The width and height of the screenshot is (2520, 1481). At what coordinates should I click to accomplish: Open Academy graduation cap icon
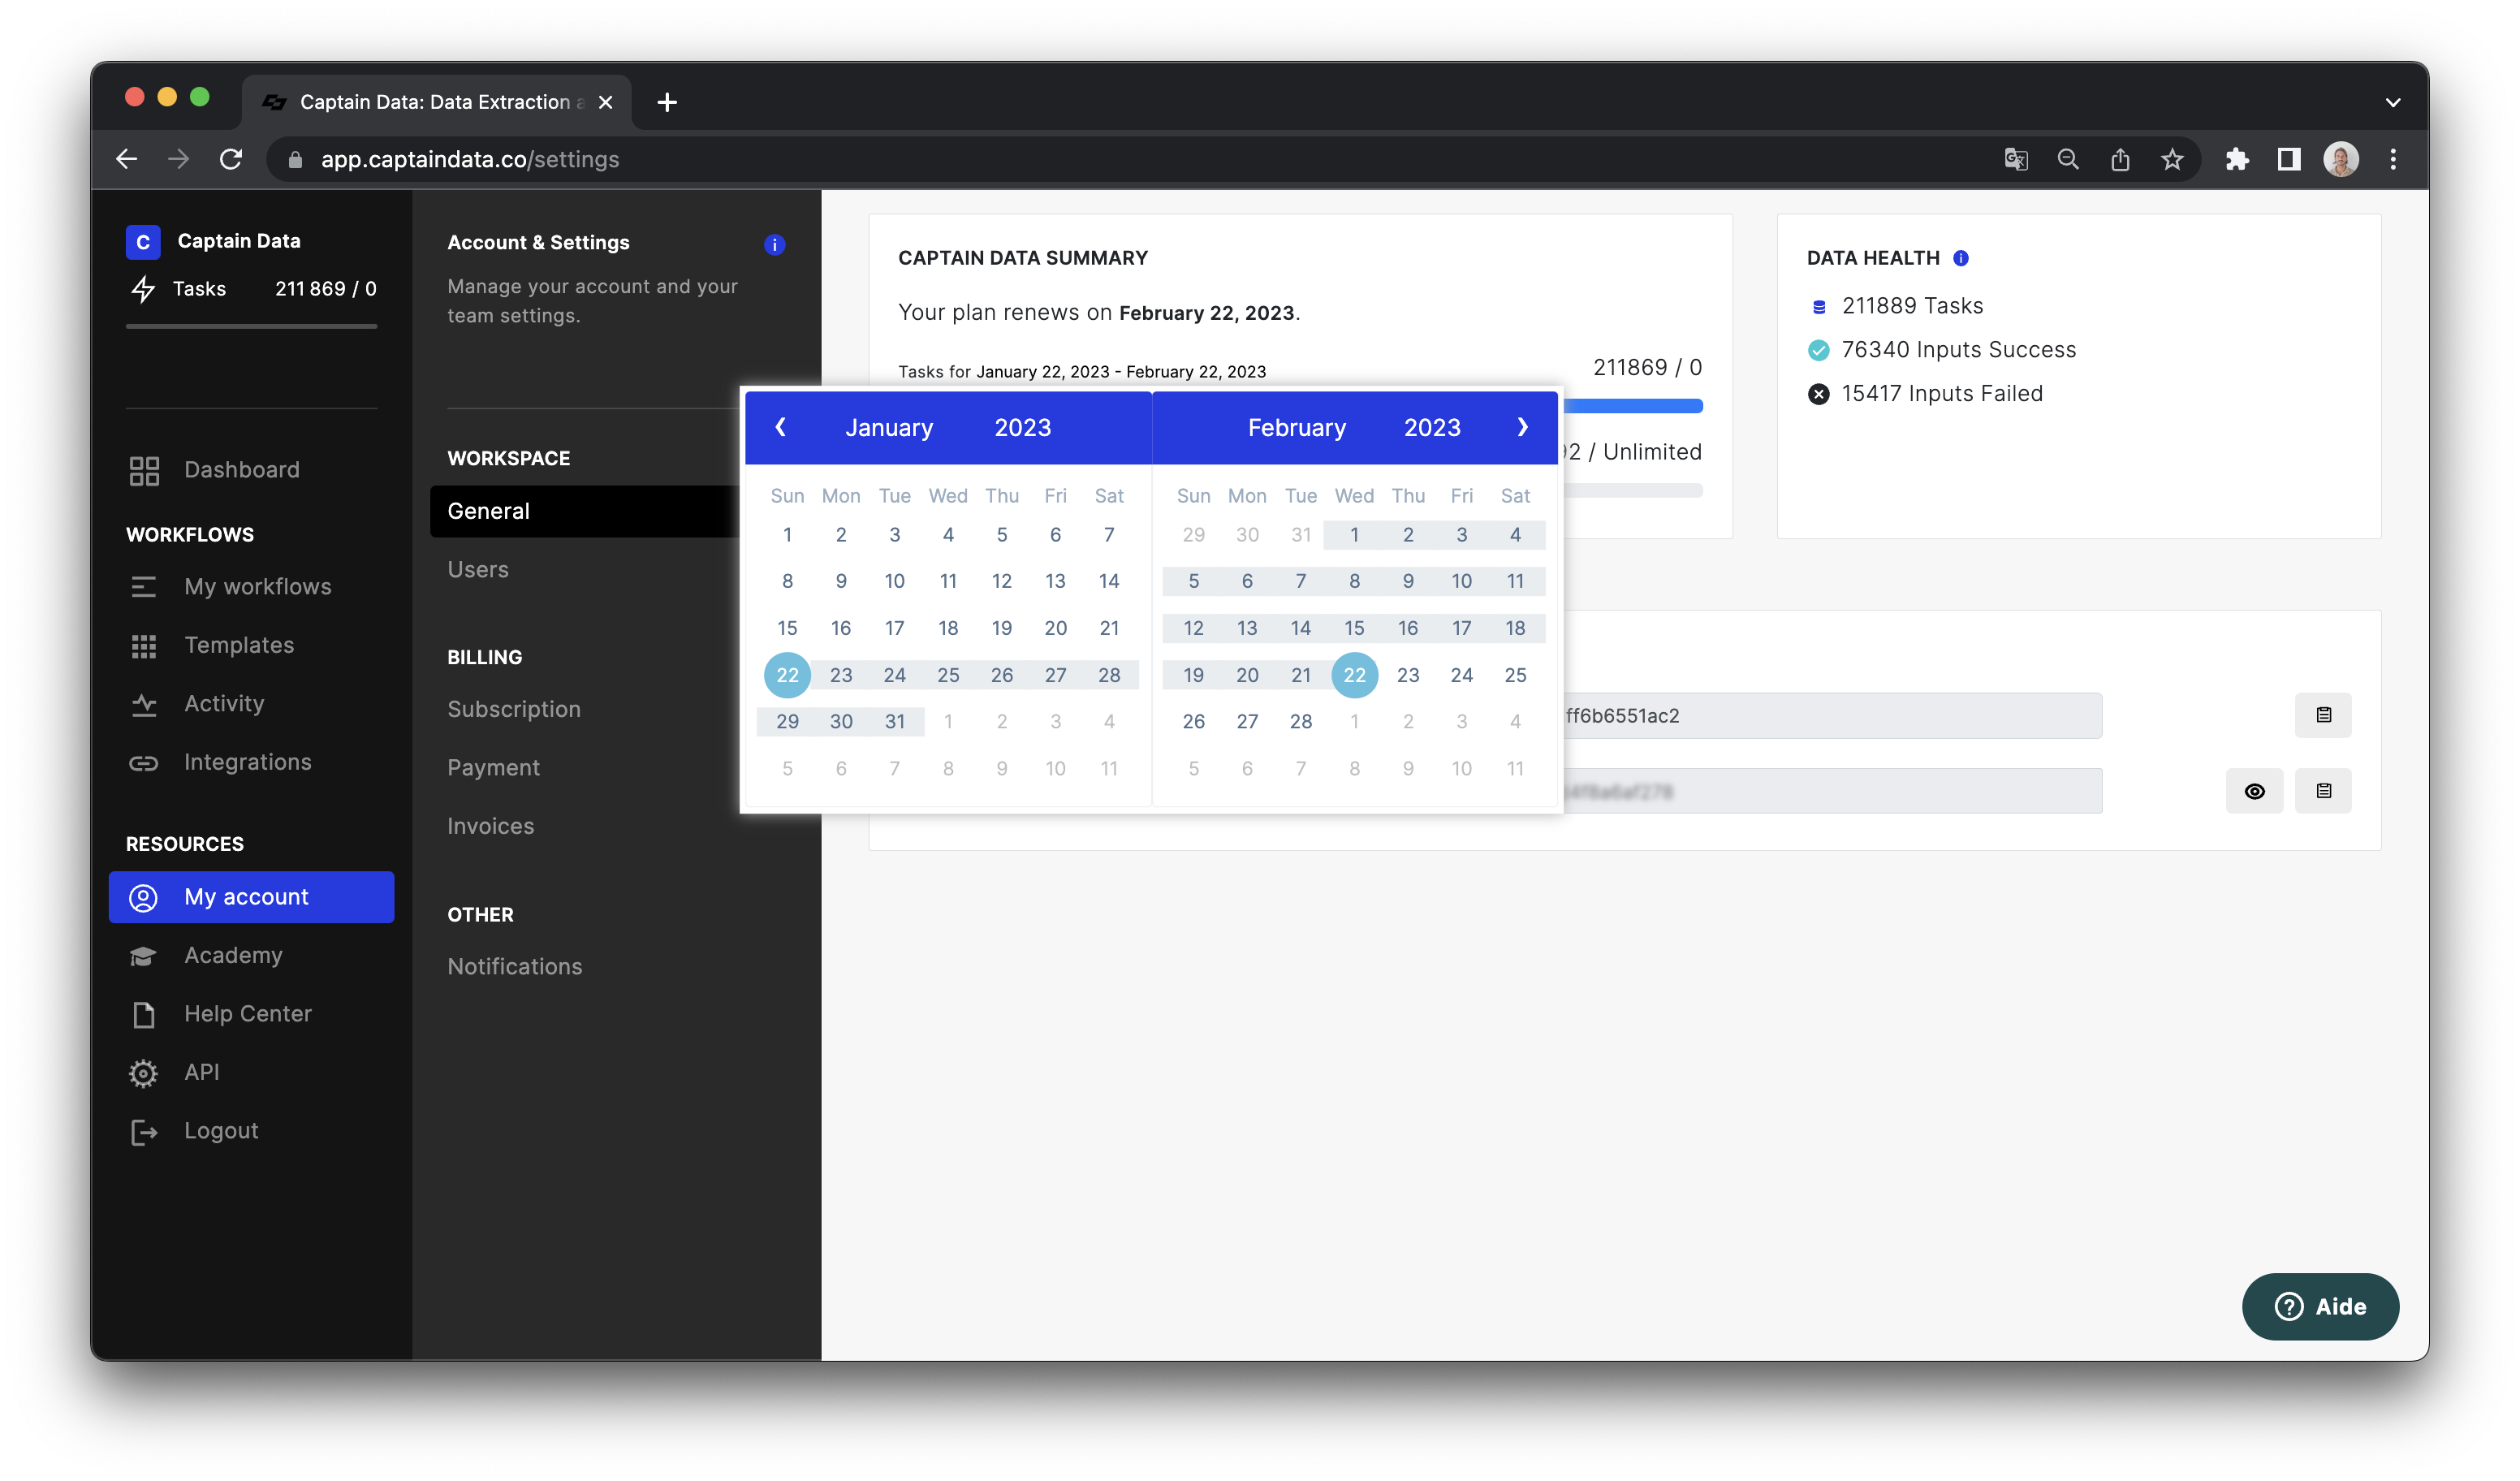(x=144, y=956)
